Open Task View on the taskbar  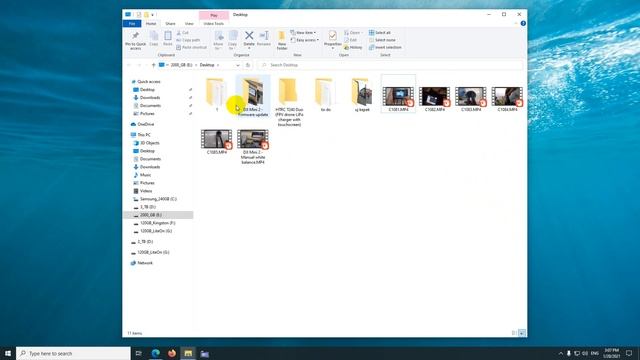pos(138,353)
